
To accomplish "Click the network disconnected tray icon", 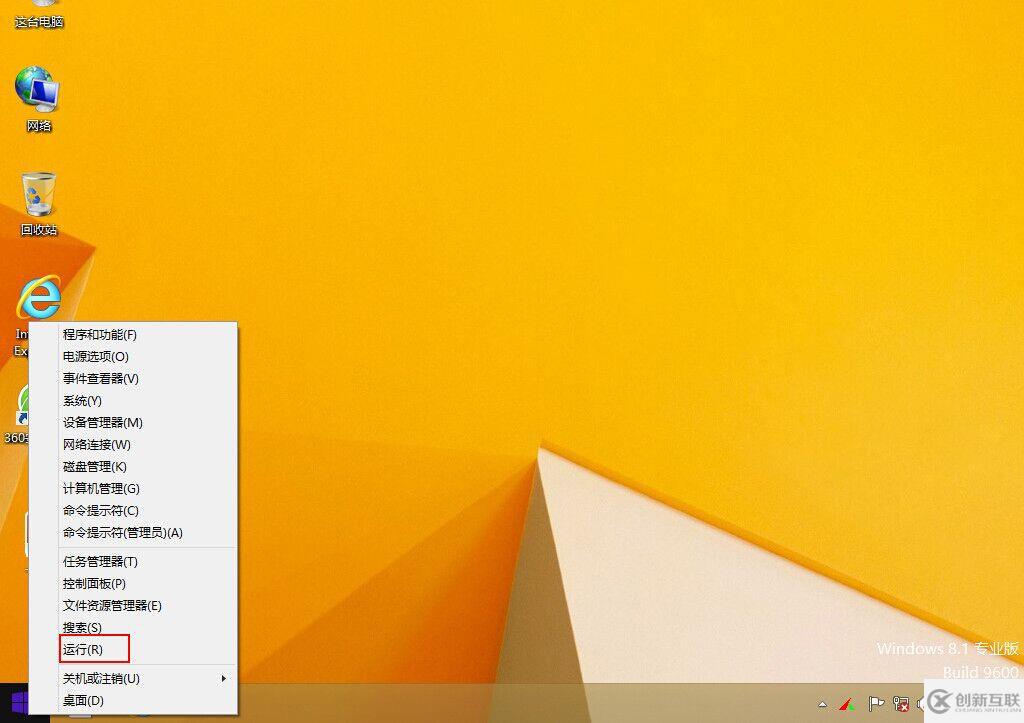I will coord(901,704).
